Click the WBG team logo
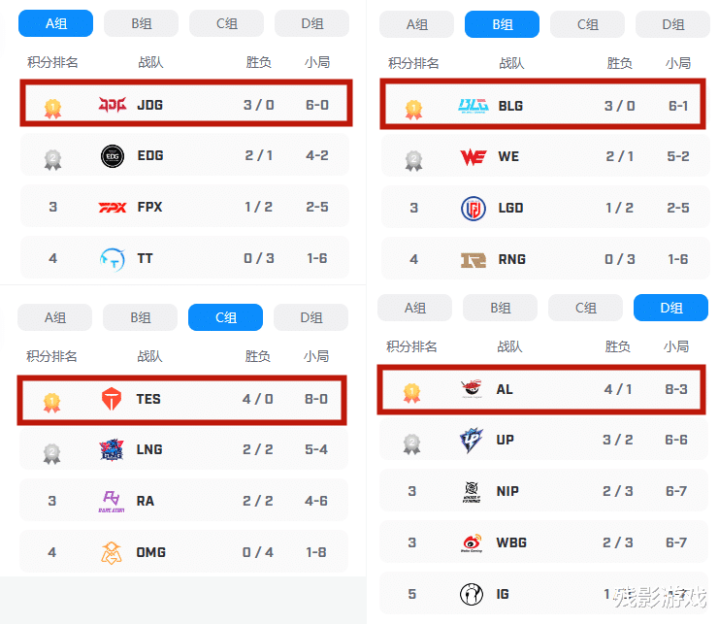The image size is (719, 624). coord(472,543)
